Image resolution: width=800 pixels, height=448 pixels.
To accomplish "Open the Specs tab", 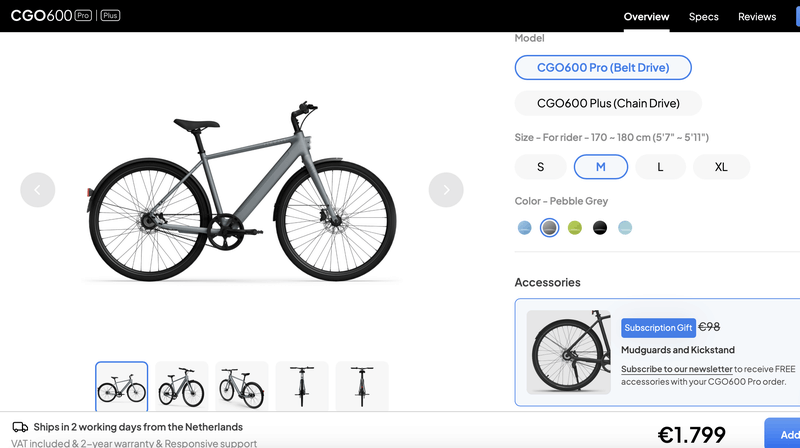I will click(x=704, y=17).
